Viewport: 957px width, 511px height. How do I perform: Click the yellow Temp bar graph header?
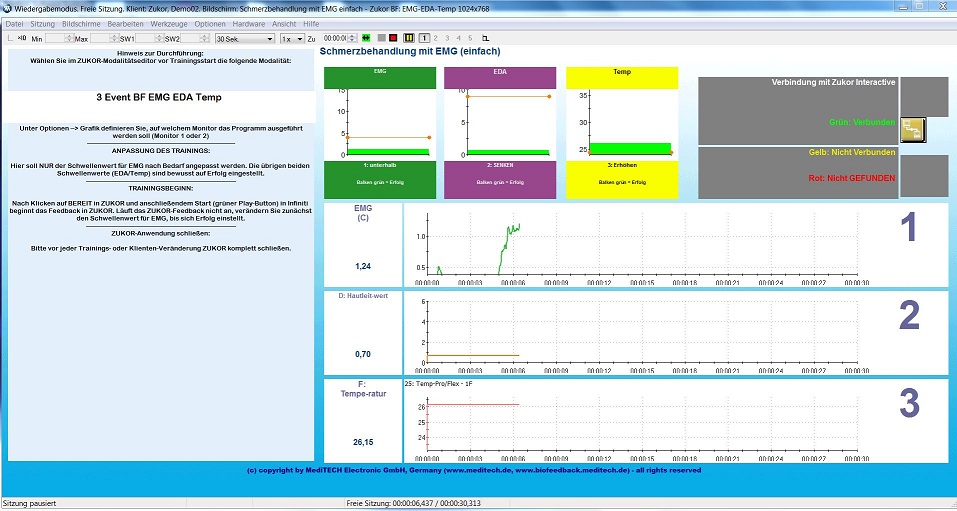click(x=622, y=78)
